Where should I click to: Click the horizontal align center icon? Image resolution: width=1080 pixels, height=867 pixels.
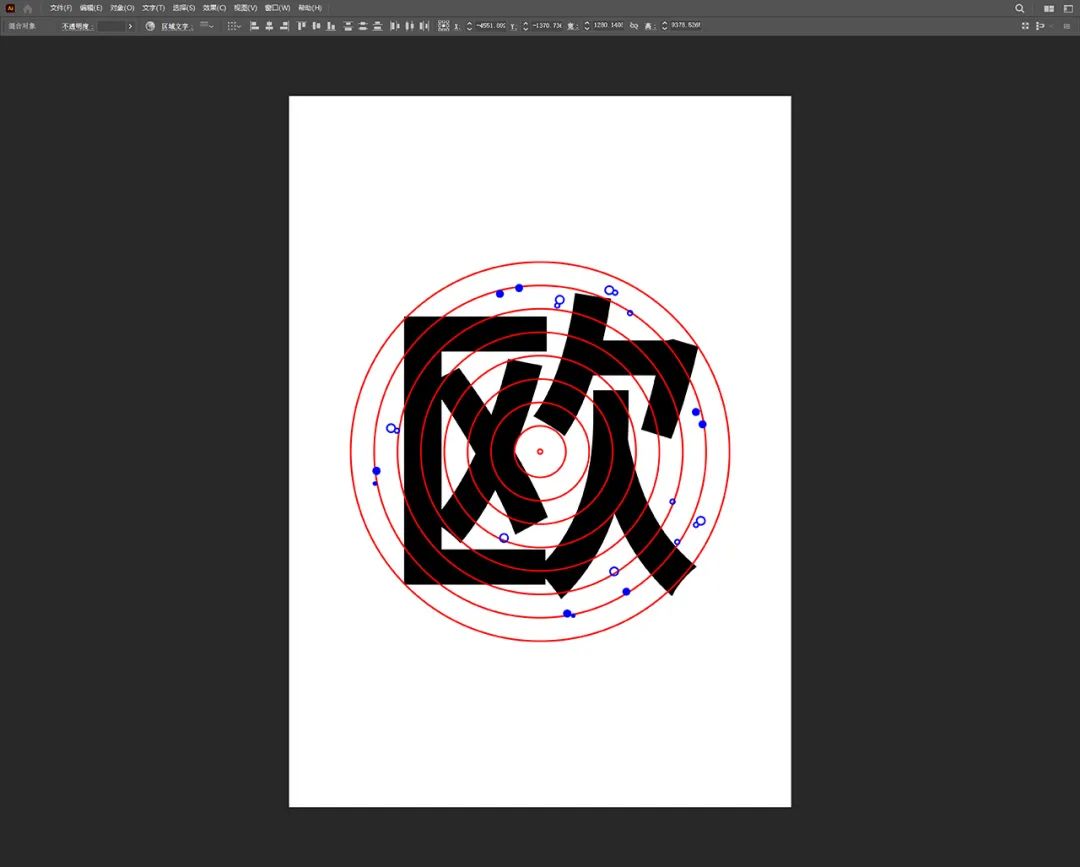click(x=269, y=26)
